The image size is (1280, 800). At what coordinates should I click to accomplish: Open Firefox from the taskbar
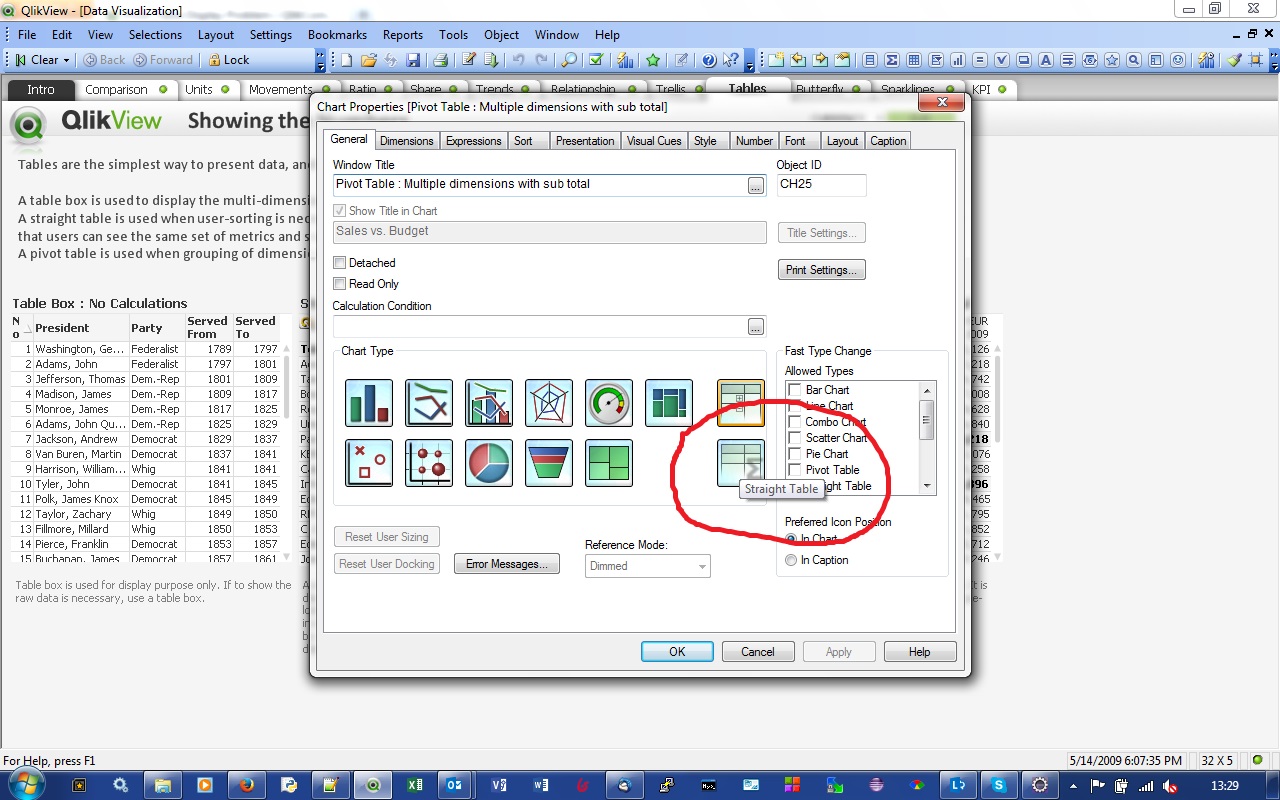click(246, 785)
